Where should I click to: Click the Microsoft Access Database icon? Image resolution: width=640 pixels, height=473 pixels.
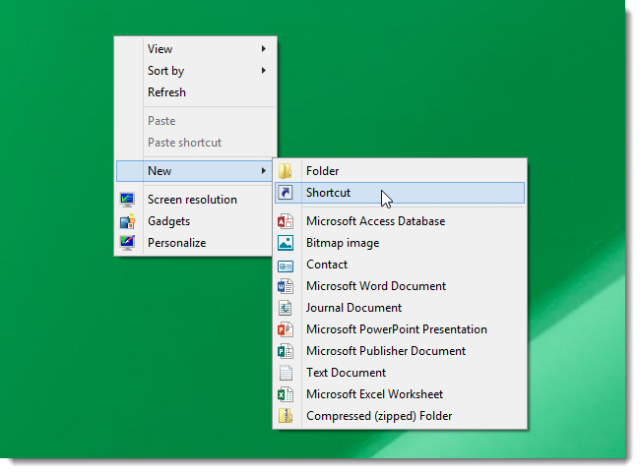click(x=286, y=221)
